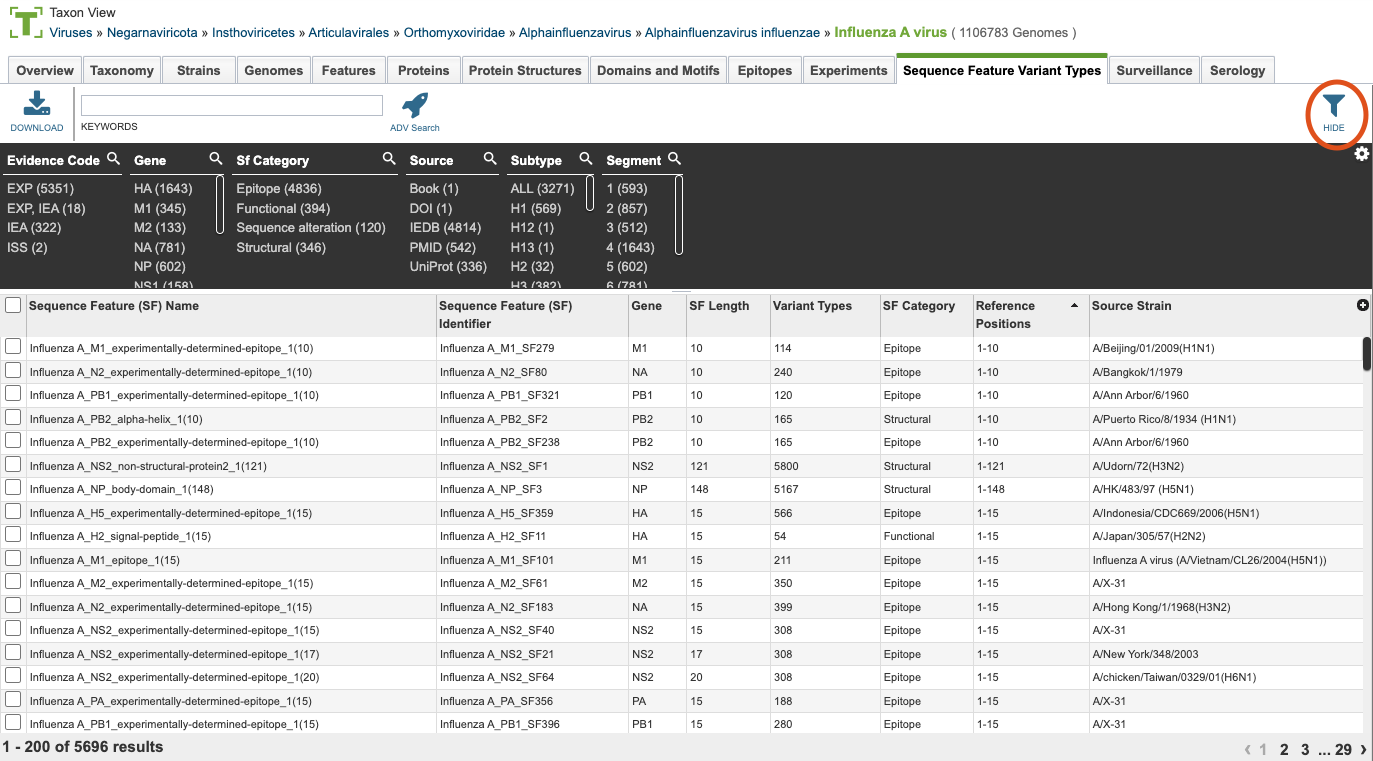
Task: Sort by Reference Positions column arrow
Action: coord(1074,305)
